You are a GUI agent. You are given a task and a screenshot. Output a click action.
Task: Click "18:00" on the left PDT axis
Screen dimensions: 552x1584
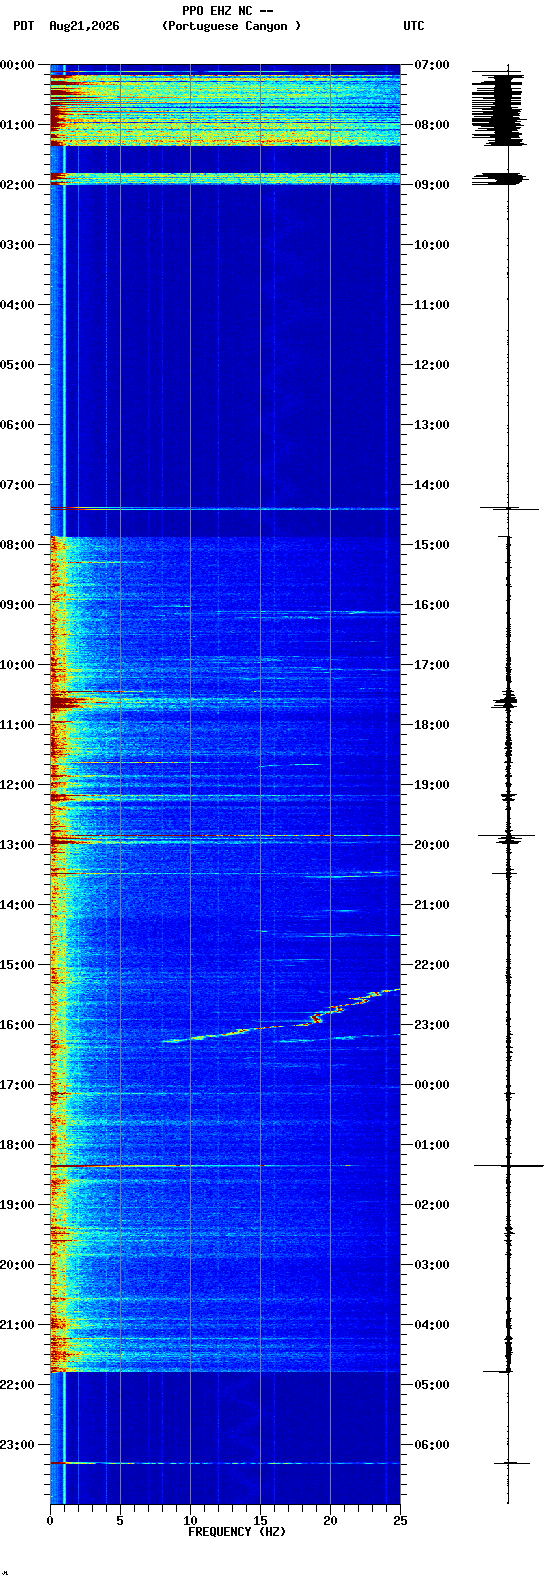click(17, 1144)
